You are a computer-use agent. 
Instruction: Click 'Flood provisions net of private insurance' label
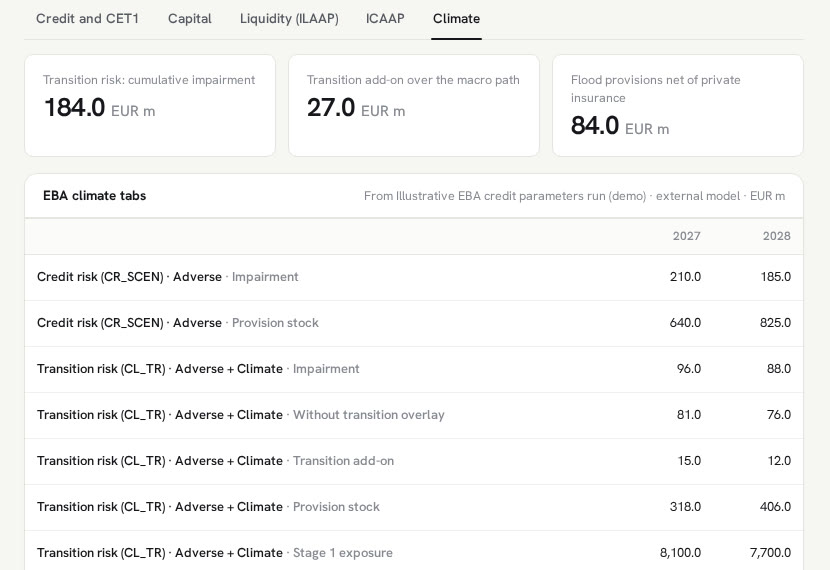tap(655, 89)
